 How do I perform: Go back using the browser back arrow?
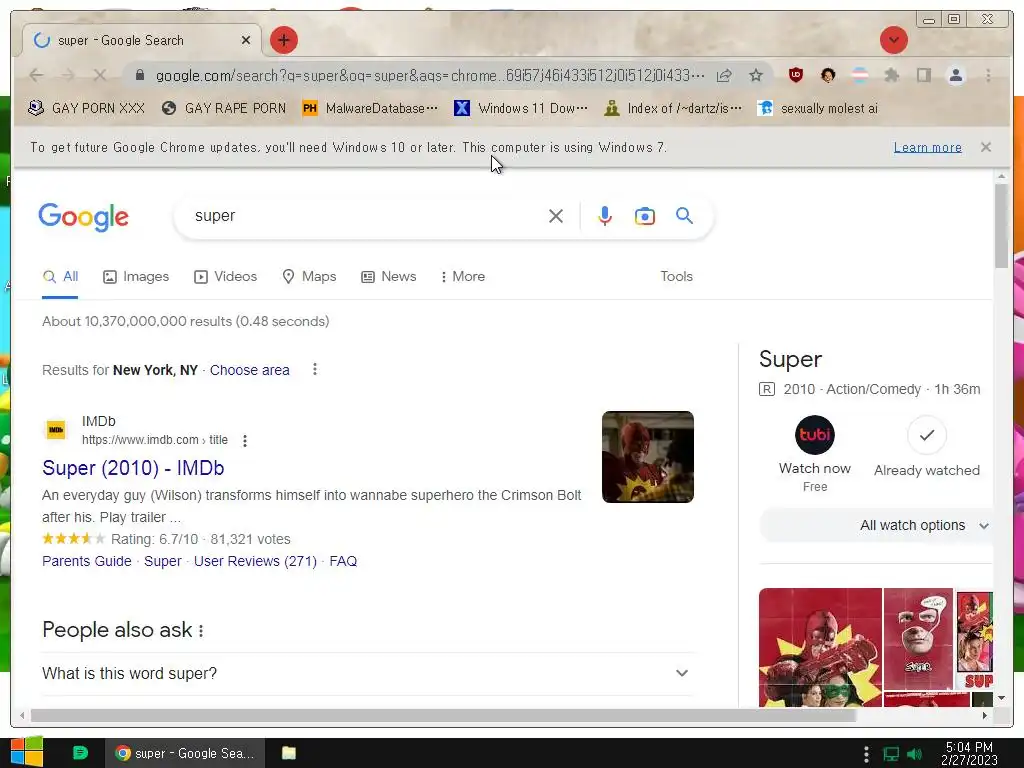(37, 75)
